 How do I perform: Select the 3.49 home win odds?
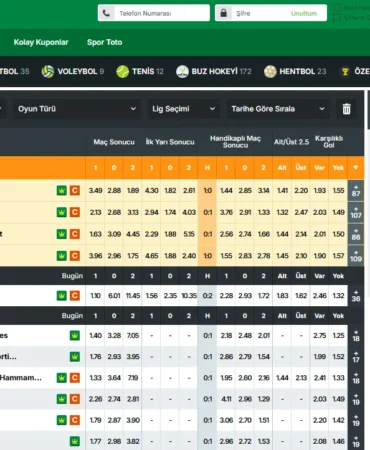pyautogui.click(x=95, y=190)
